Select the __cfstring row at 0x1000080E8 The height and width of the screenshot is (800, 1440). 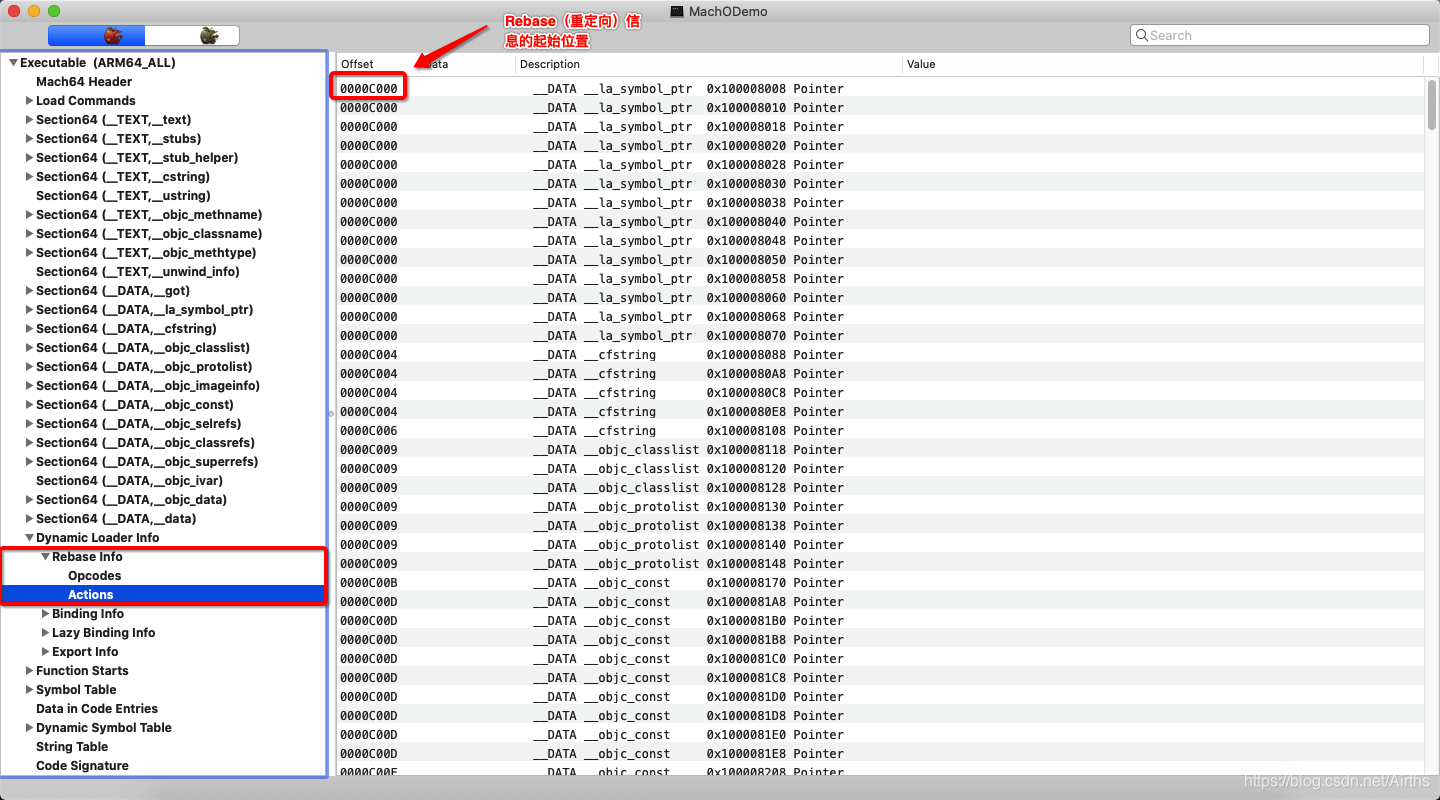[880, 412]
